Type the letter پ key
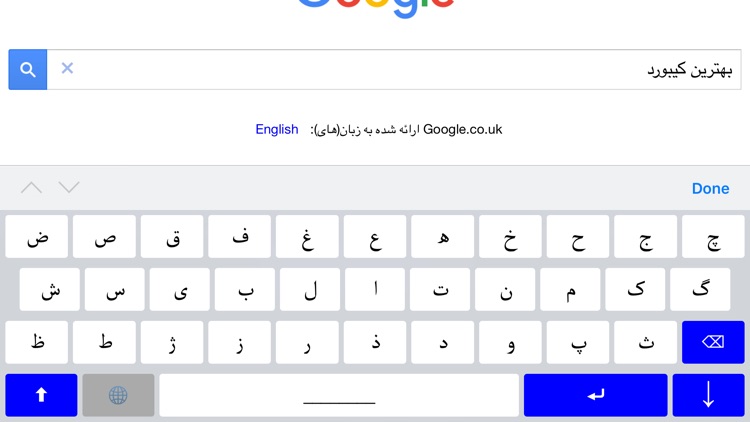750x422 pixels. (x=578, y=342)
